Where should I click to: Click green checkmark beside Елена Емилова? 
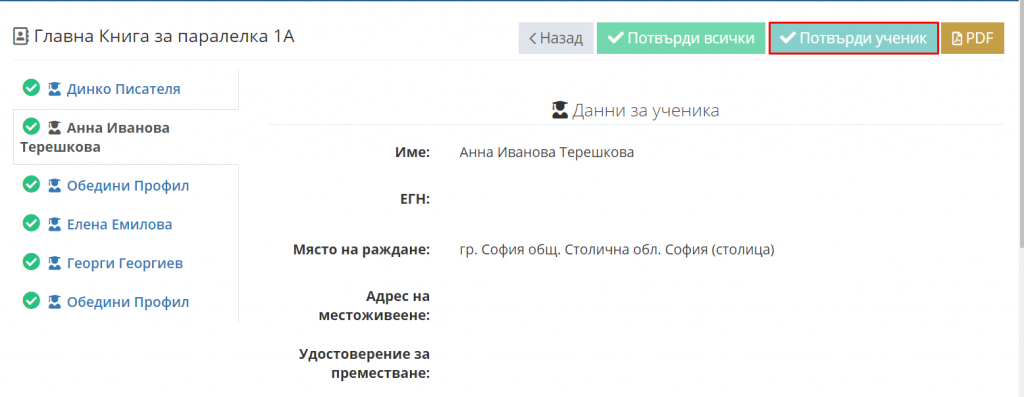(x=31, y=224)
